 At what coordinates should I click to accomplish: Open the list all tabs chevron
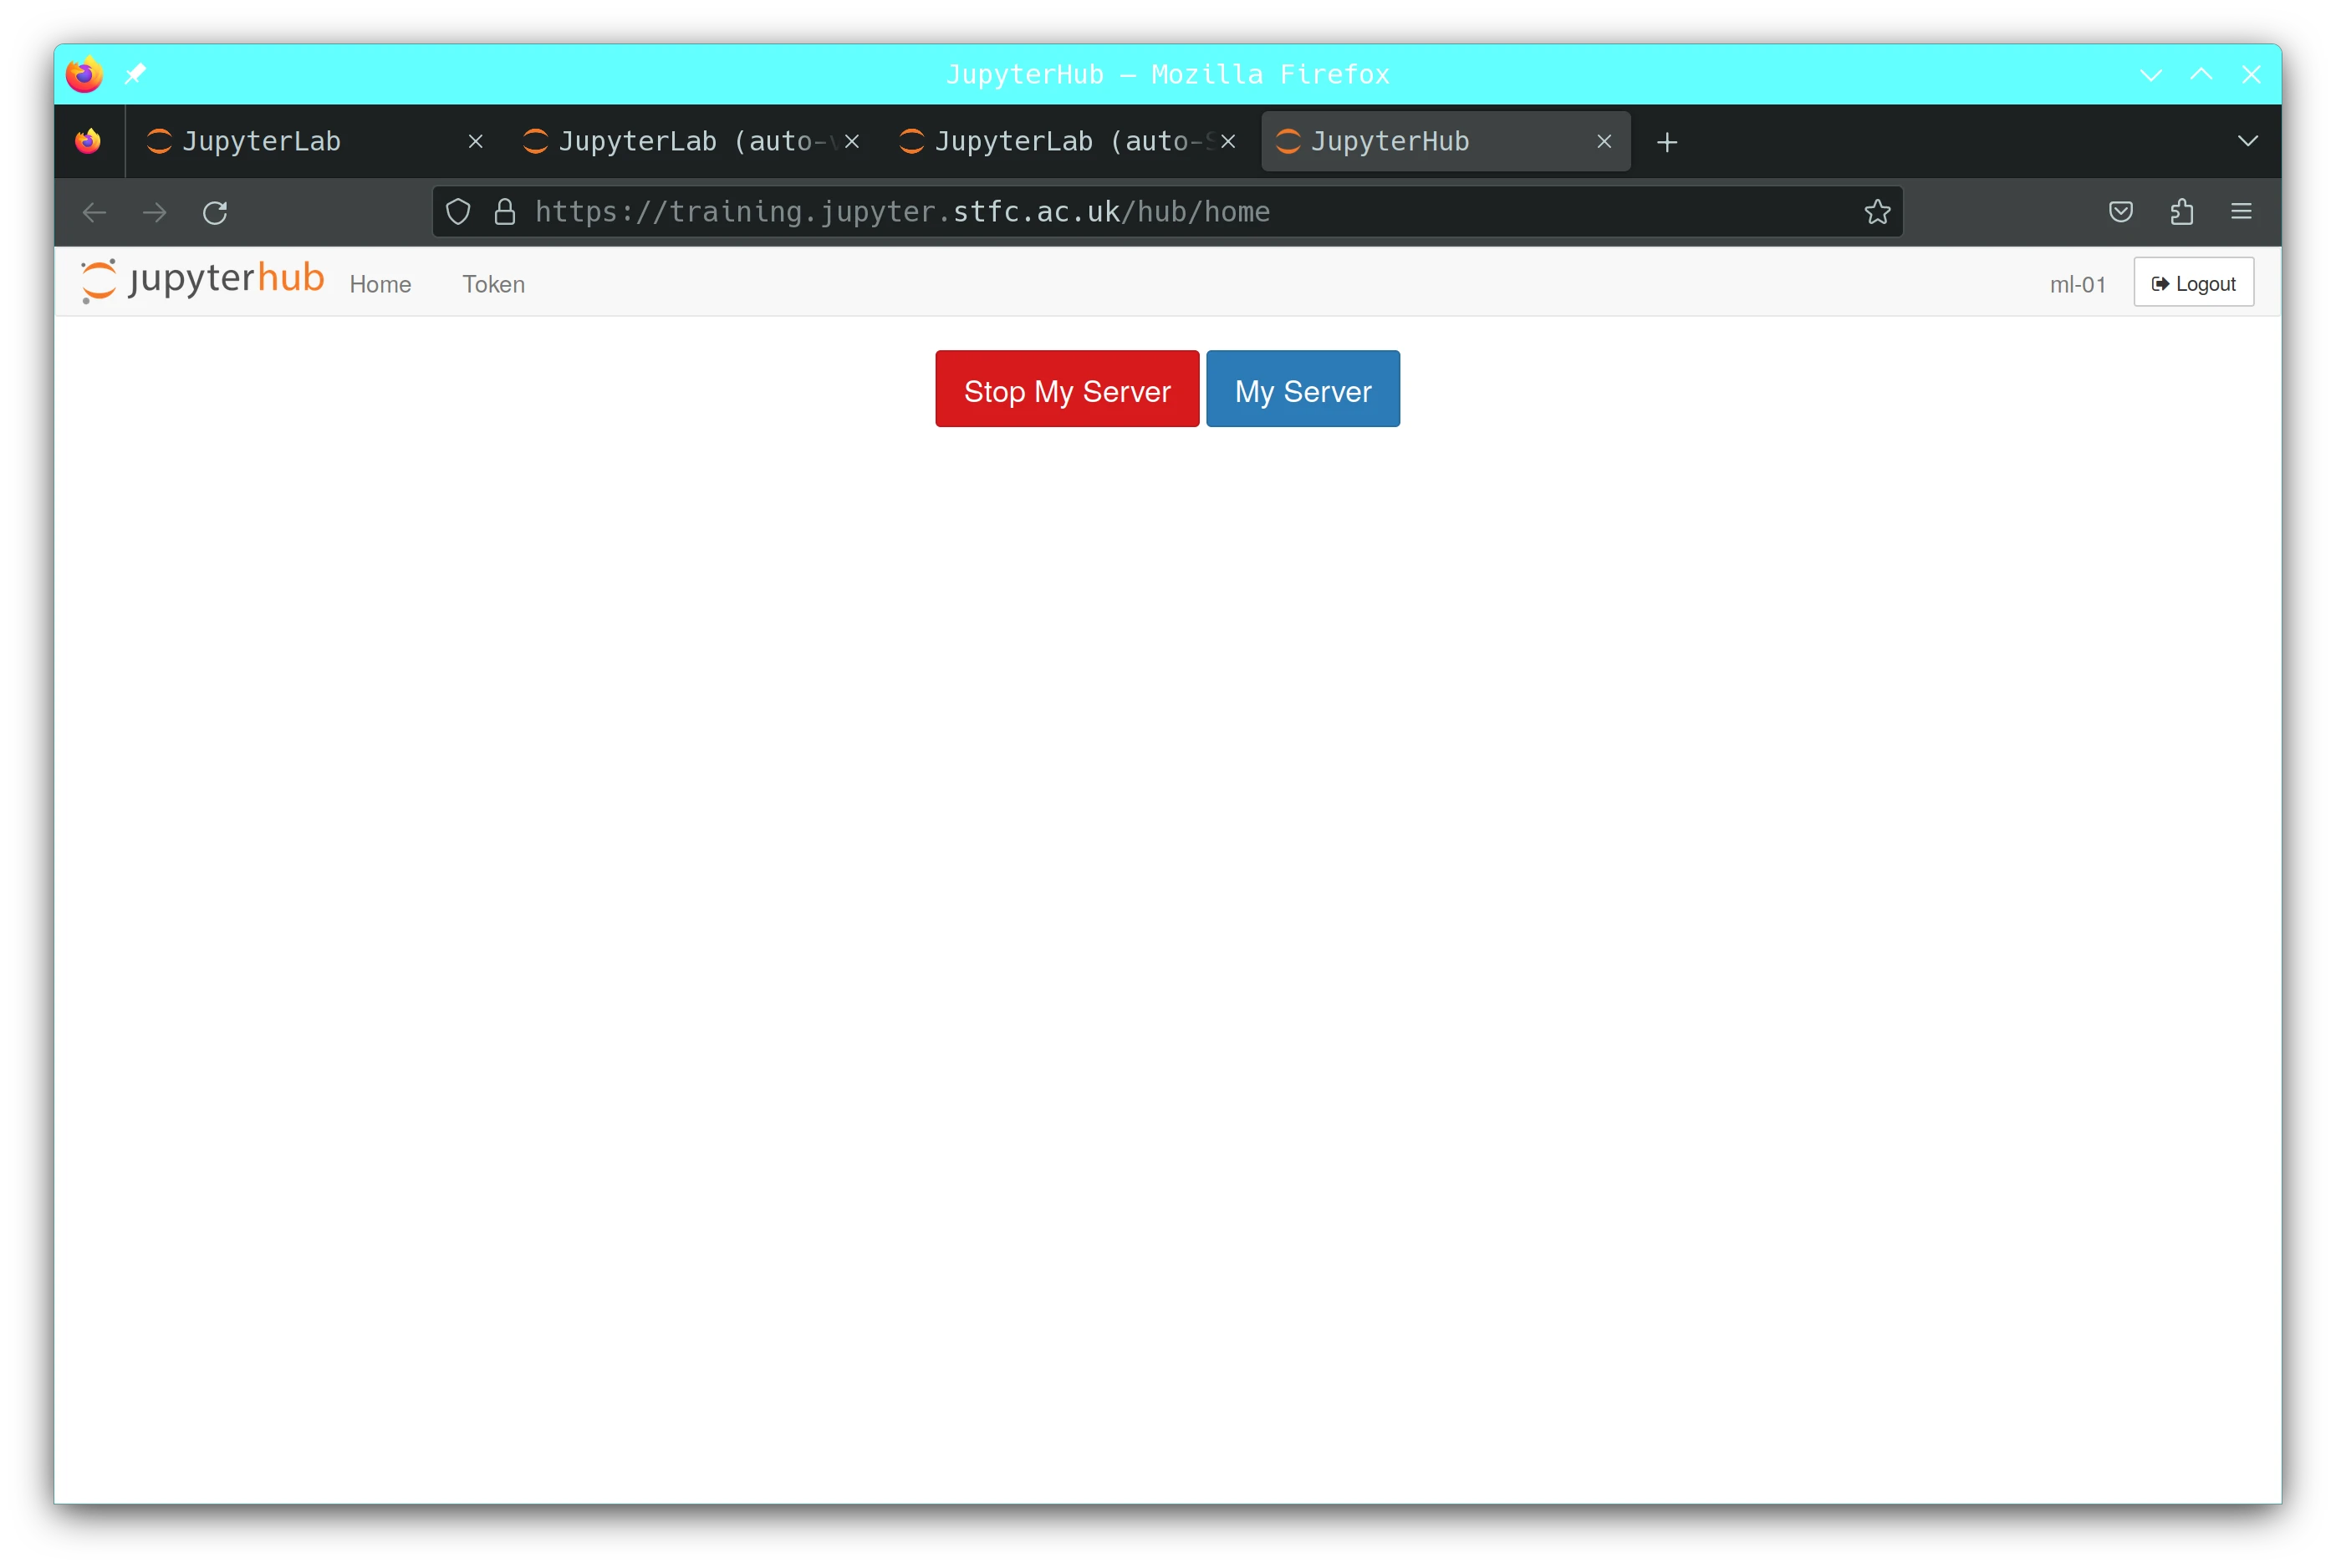coord(2248,141)
